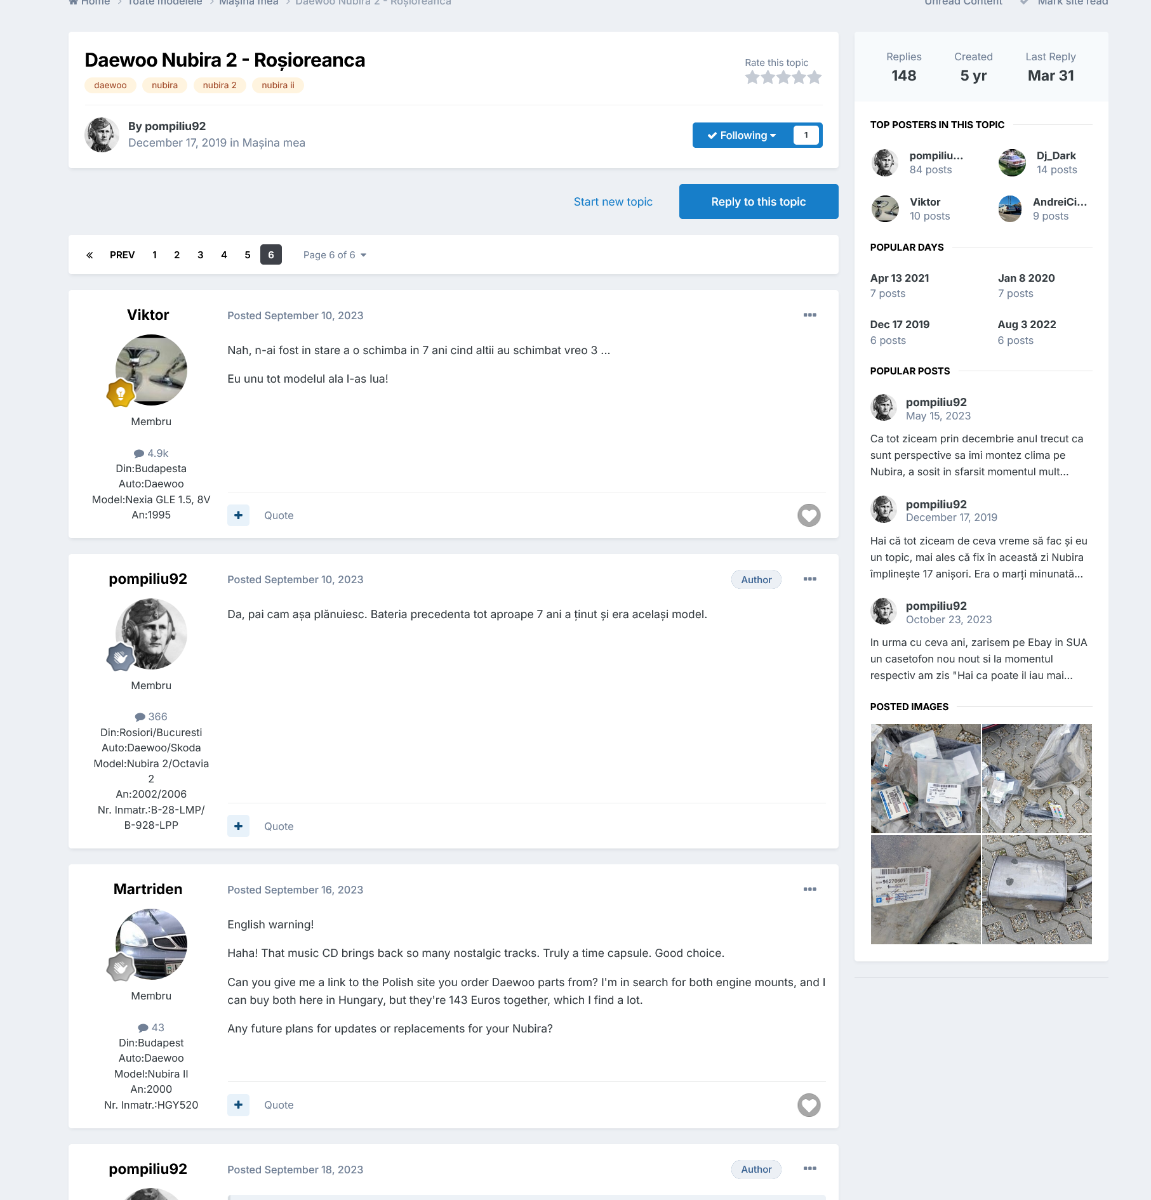Open the muffler posted image thumbnail
Viewport: 1151px width, 1200px height.
coord(1037,890)
